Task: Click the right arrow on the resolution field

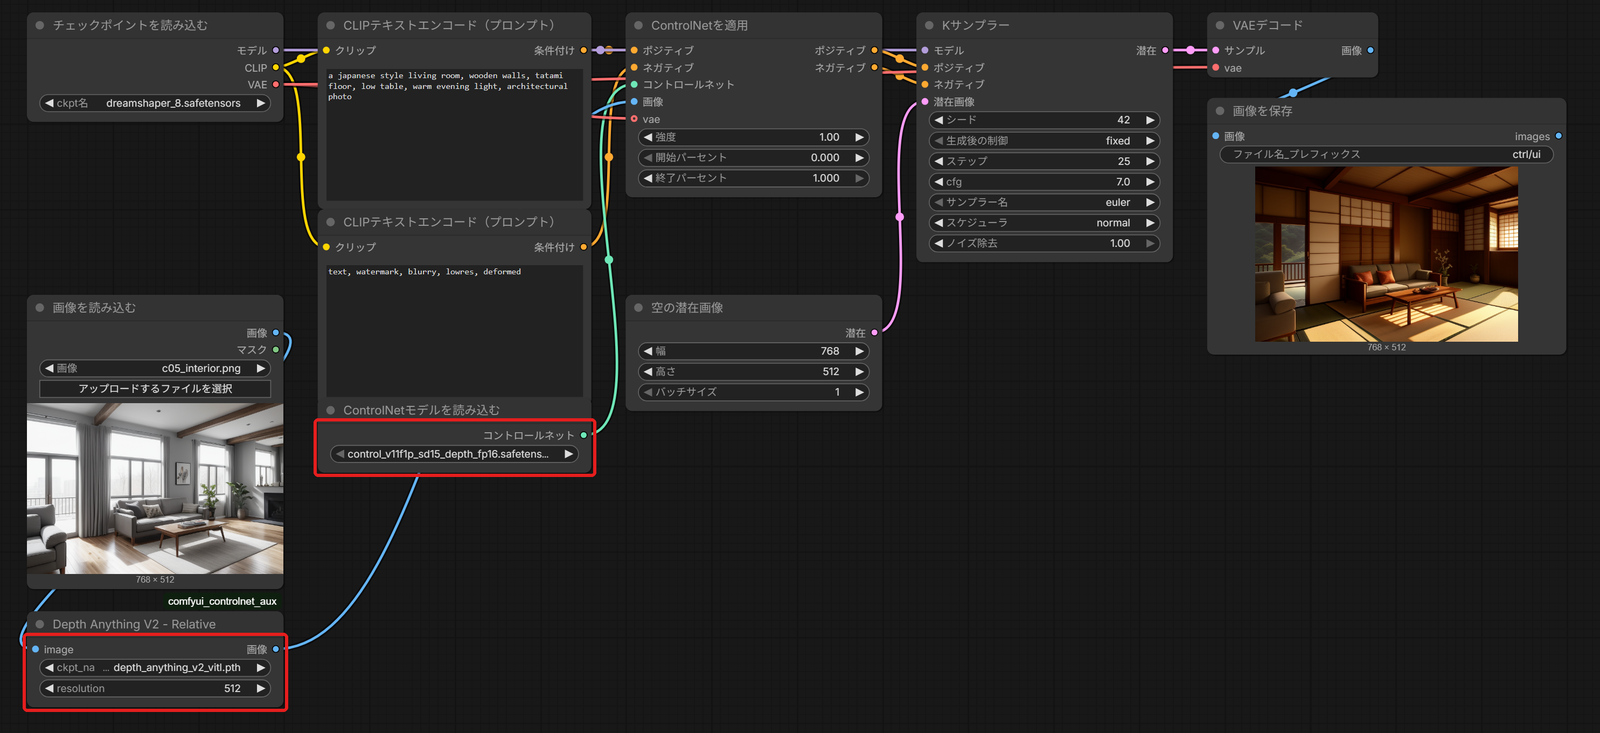Action: 261,689
